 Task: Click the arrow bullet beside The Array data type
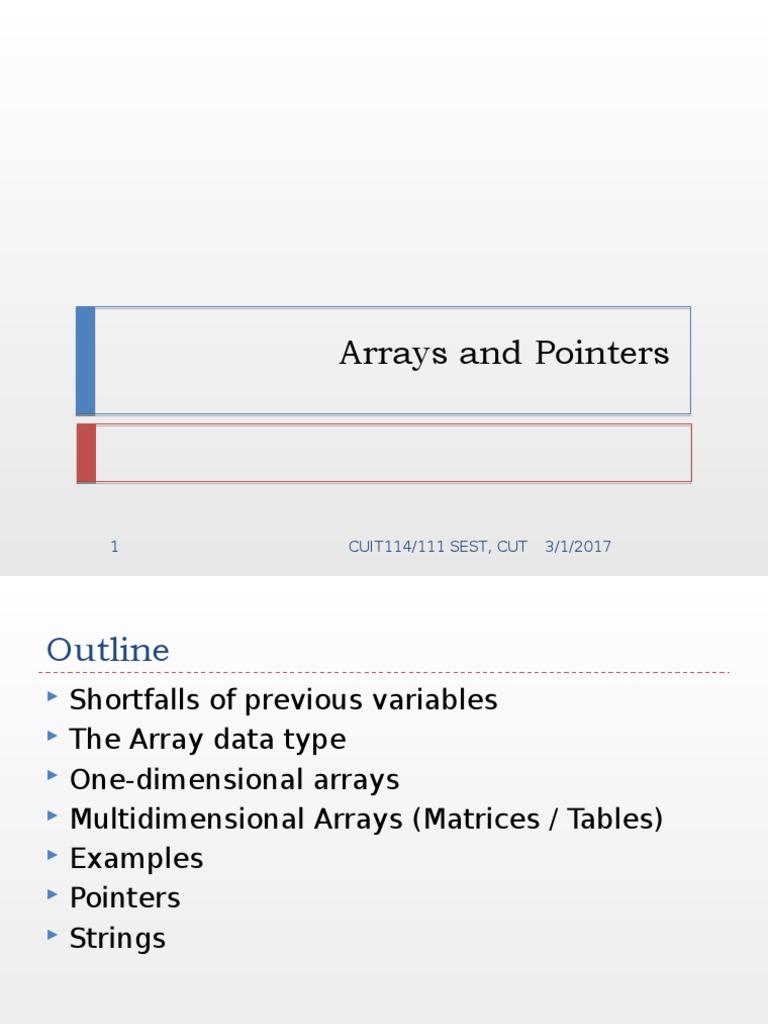tap(51, 736)
